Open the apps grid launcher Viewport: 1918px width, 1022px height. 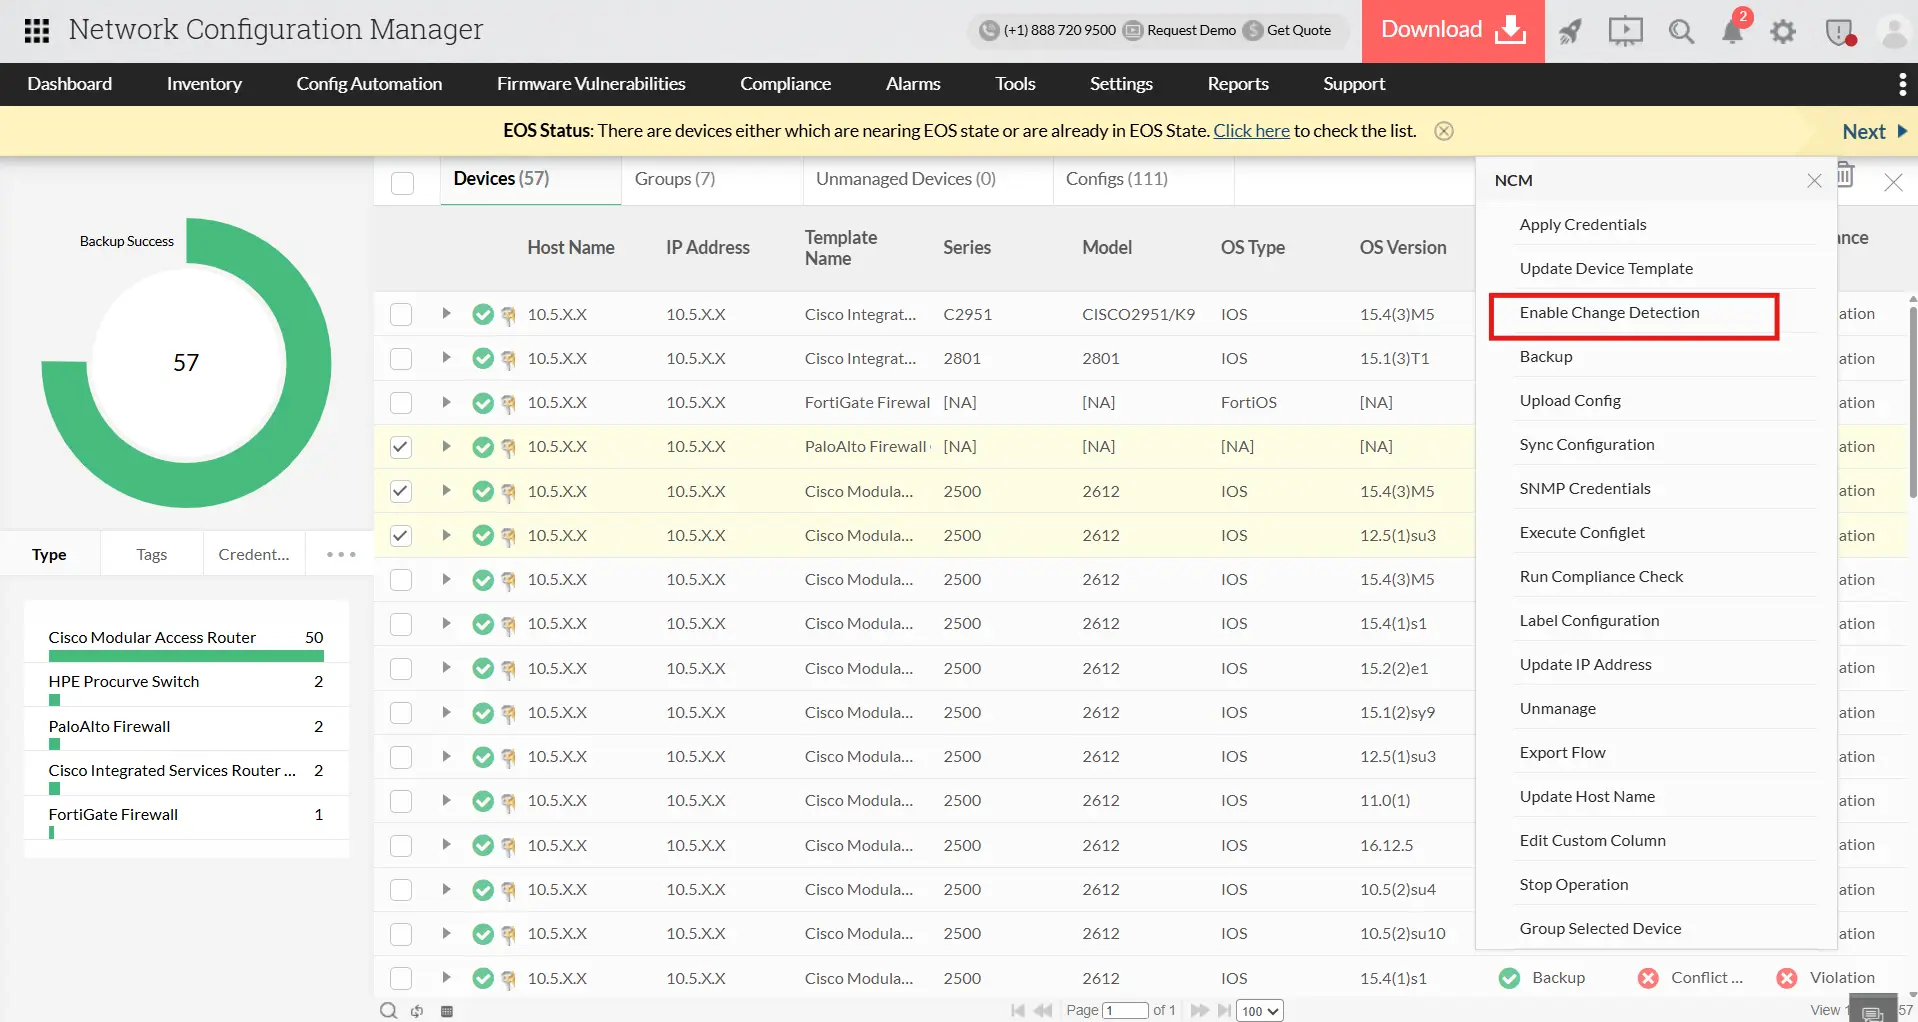tap(36, 31)
